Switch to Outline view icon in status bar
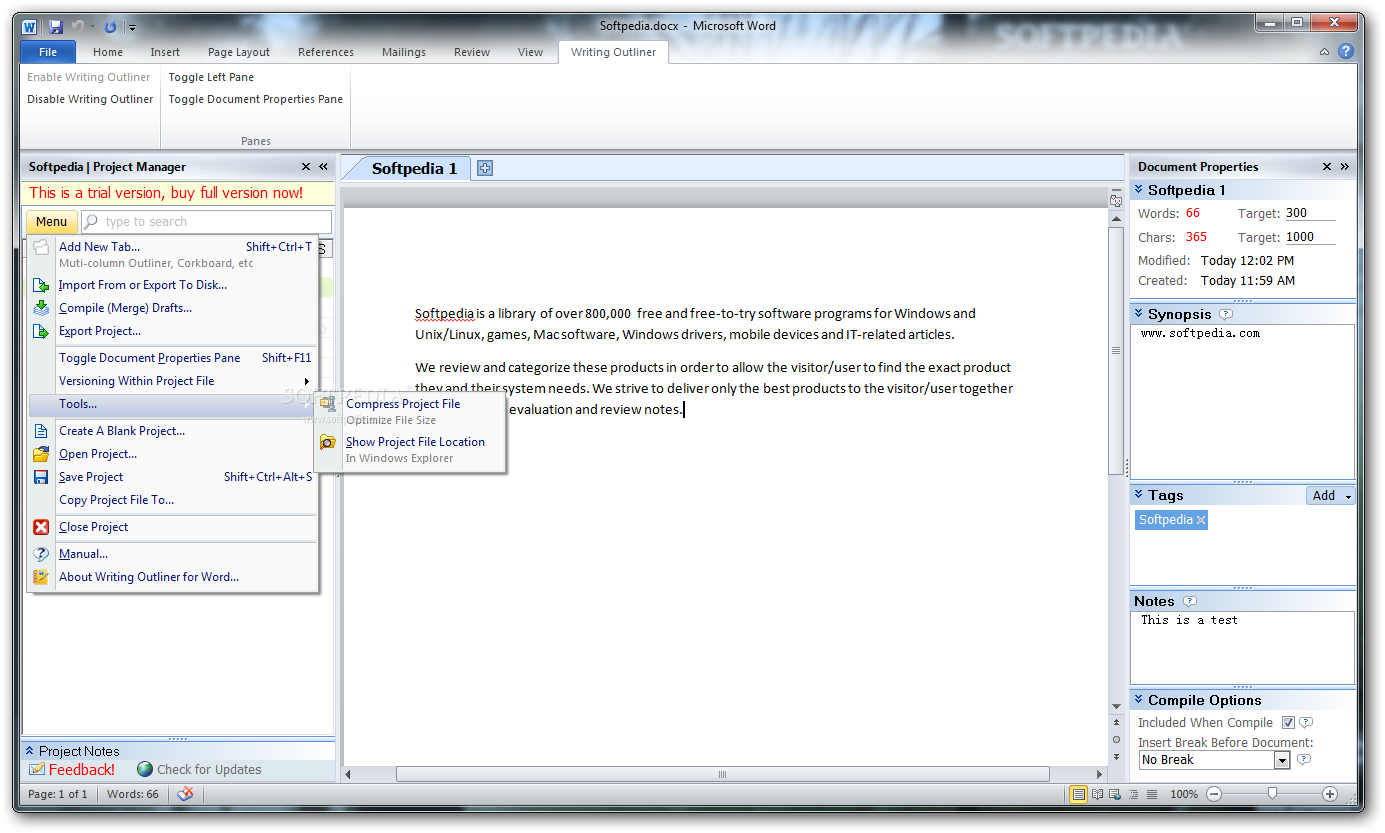 (1134, 794)
